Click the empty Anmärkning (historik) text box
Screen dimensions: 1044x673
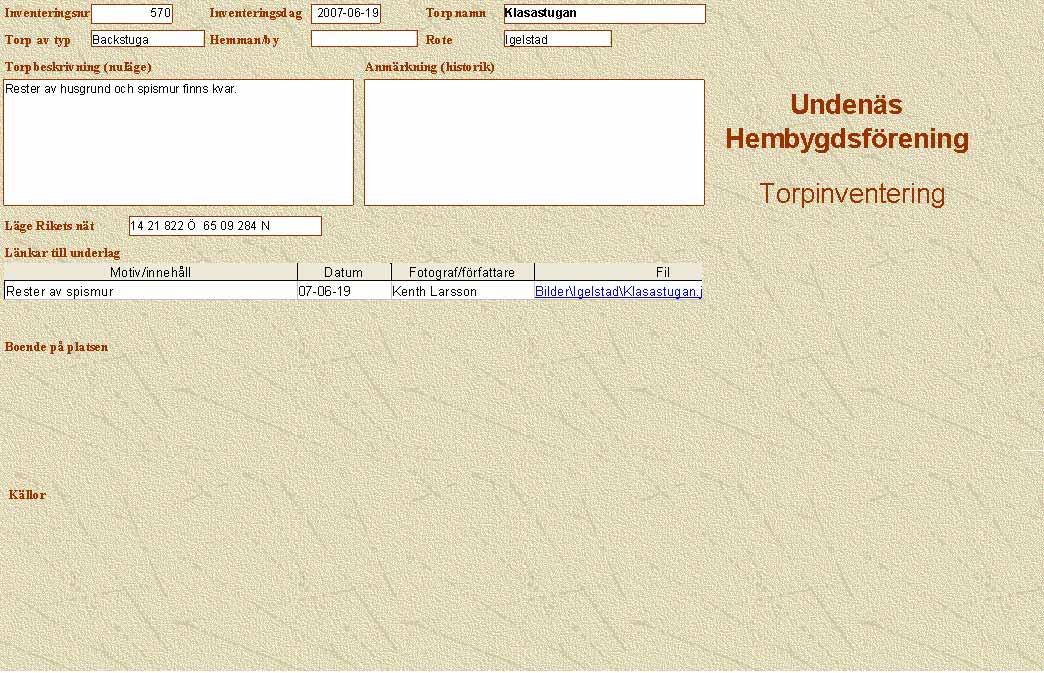click(534, 142)
